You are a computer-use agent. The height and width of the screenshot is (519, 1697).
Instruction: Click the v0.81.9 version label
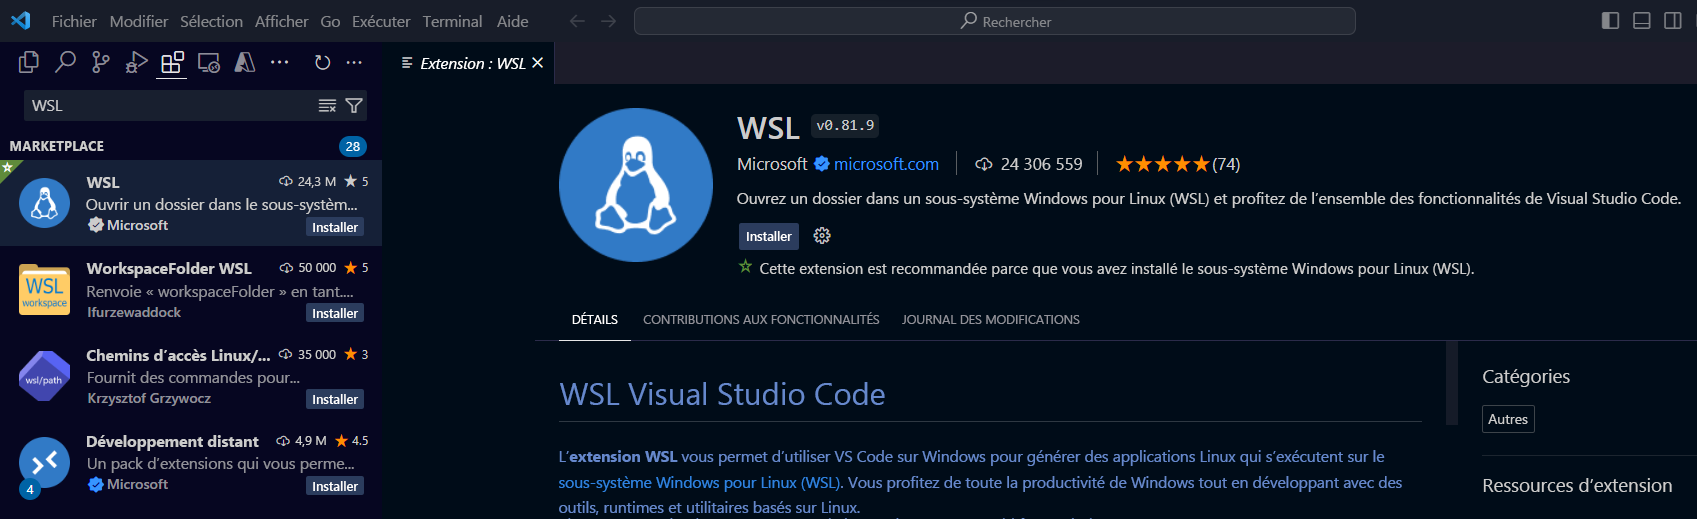point(845,126)
